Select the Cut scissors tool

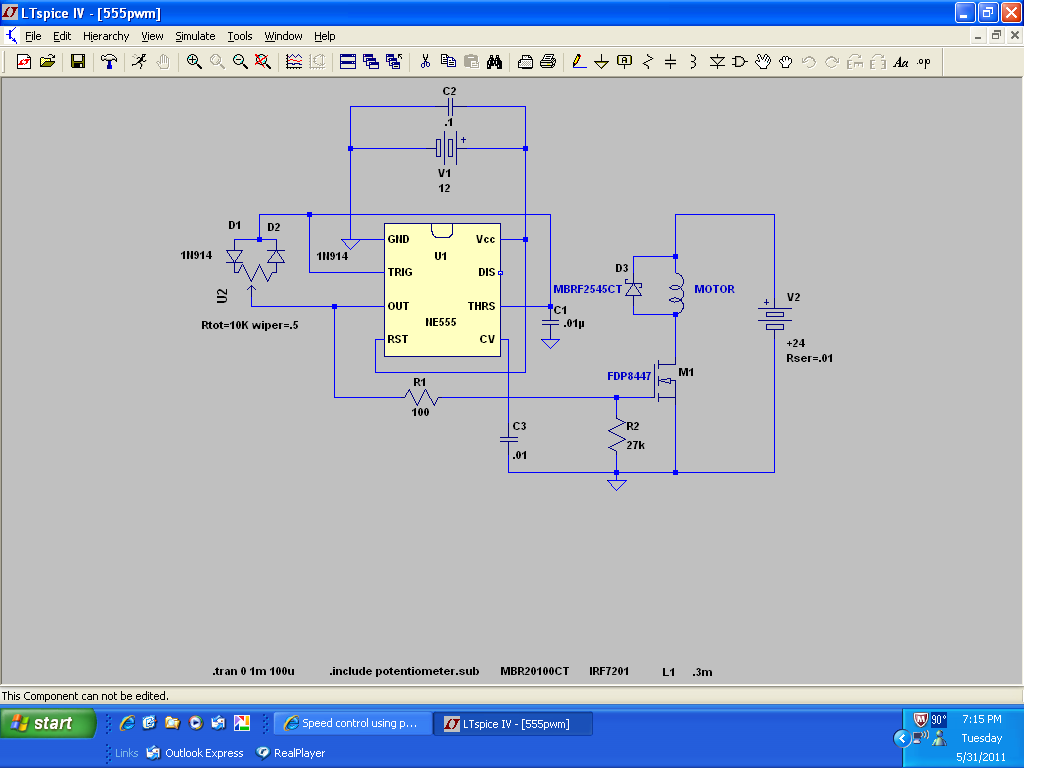click(425, 62)
